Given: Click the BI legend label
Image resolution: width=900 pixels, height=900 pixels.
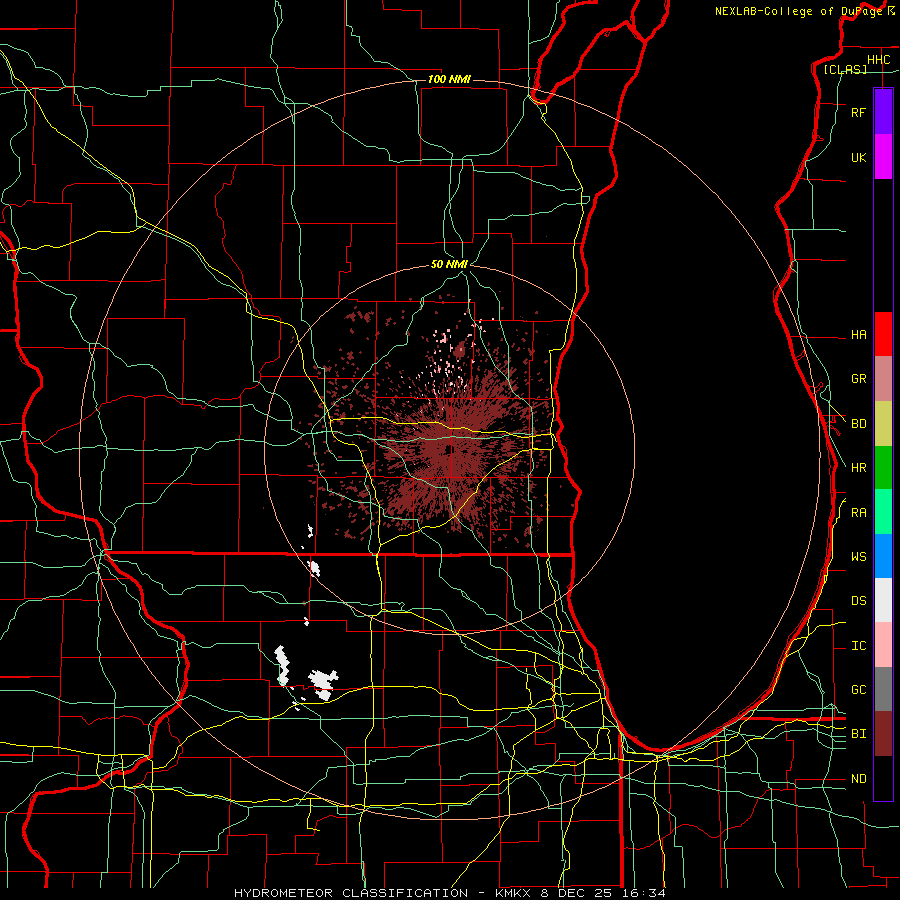Looking at the screenshot, I should pos(858,734).
